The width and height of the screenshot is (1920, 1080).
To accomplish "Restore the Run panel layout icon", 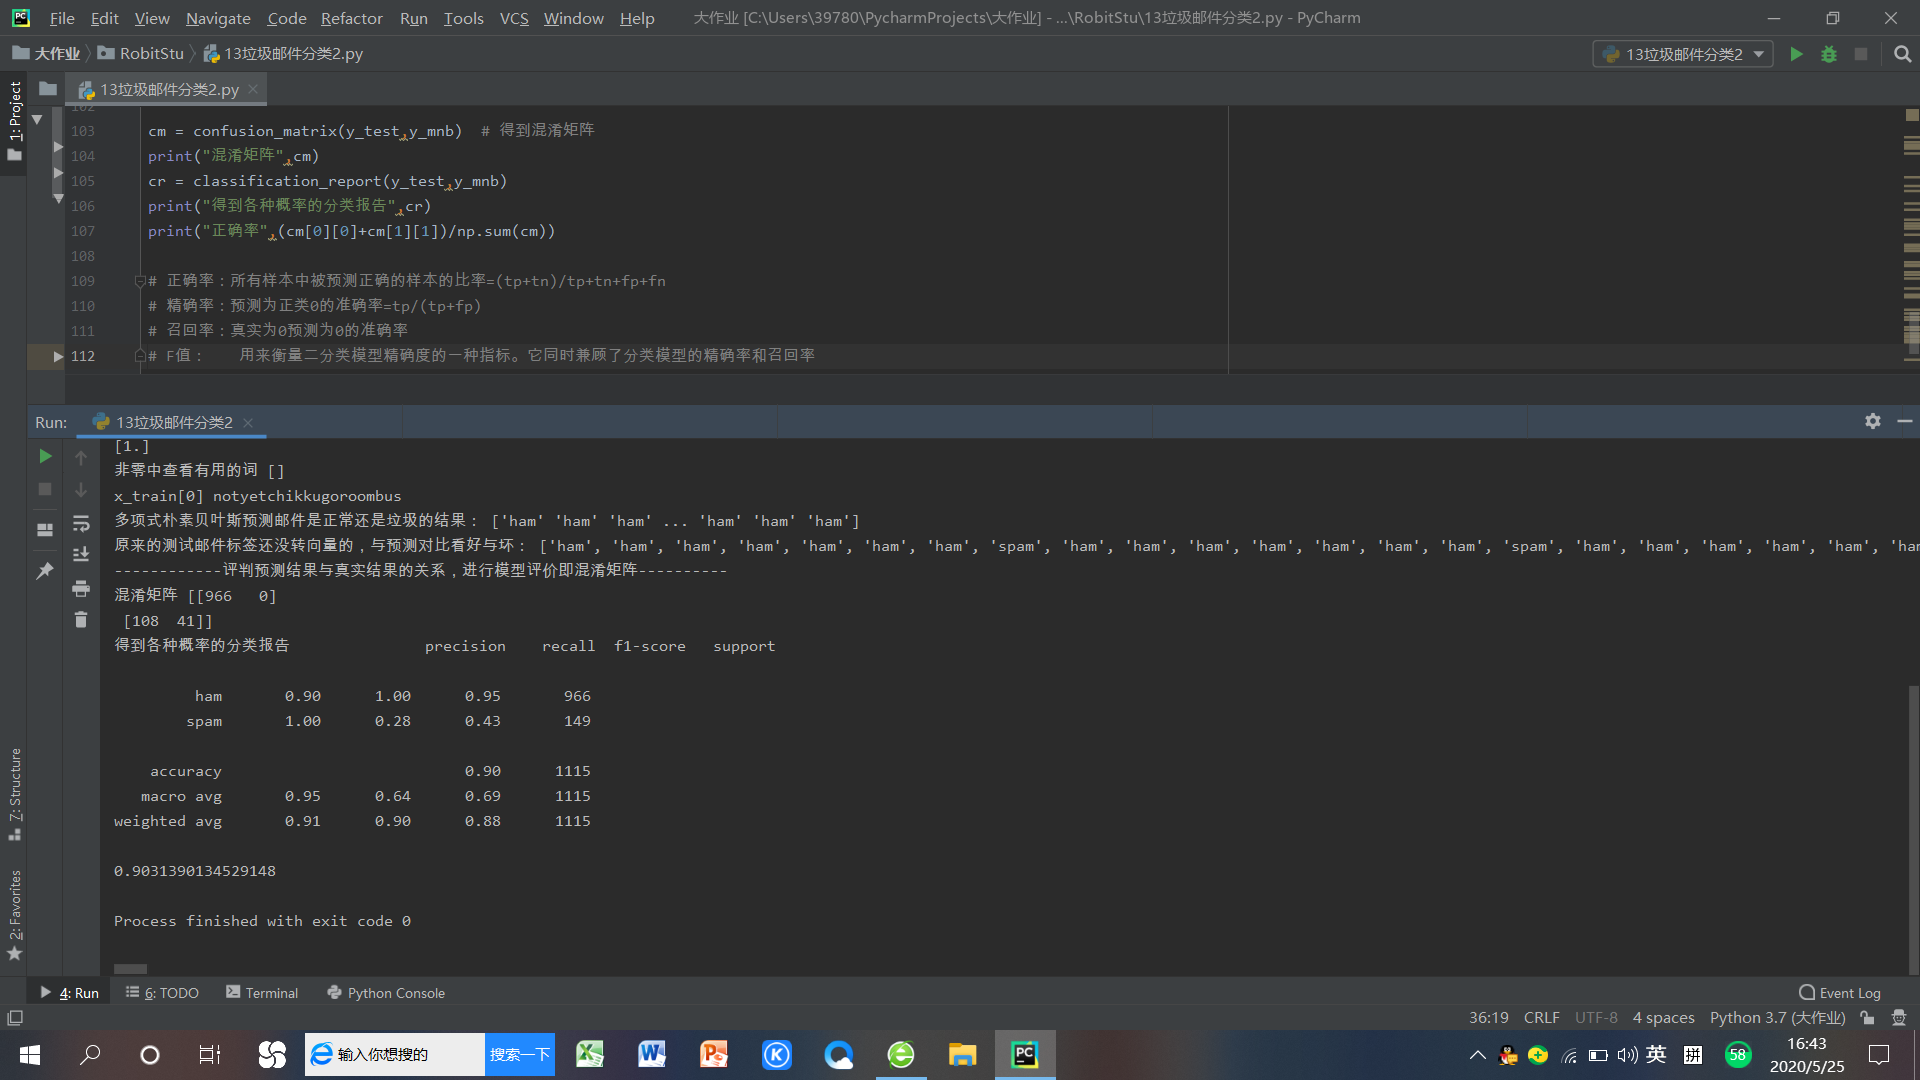I will [x=45, y=530].
